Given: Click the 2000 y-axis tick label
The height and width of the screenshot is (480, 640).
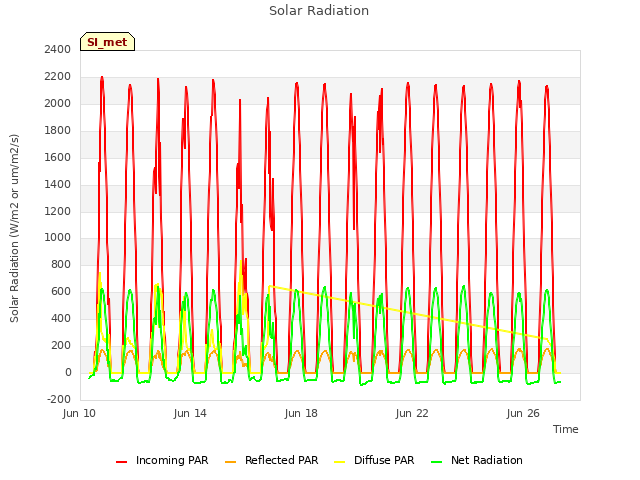Looking at the screenshot, I should point(58,103).
